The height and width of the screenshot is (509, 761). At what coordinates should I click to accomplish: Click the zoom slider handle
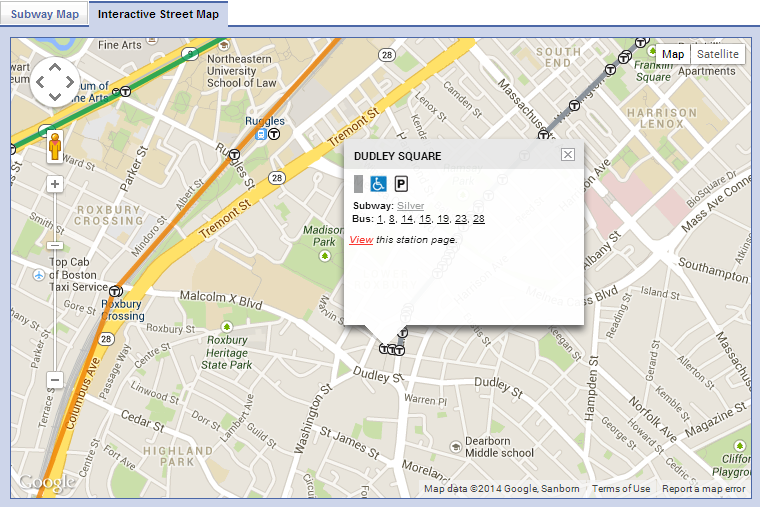coord(55,246)
